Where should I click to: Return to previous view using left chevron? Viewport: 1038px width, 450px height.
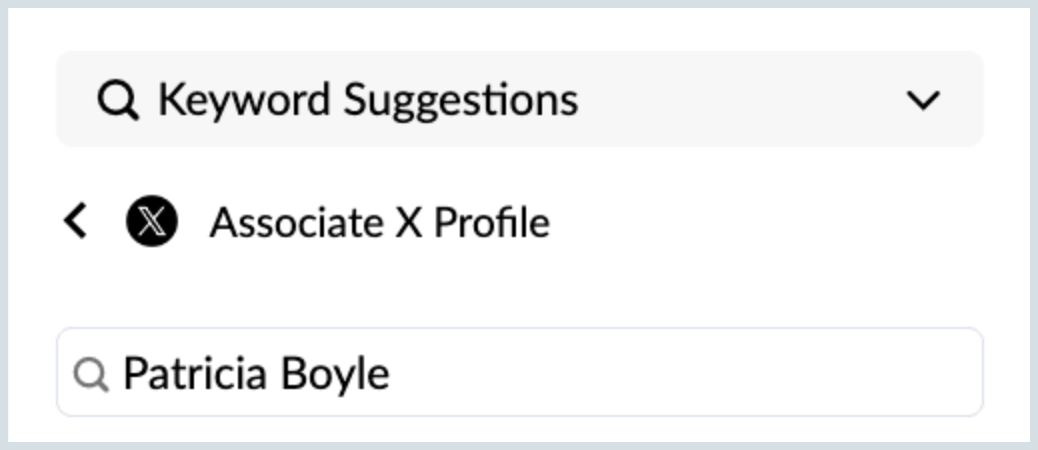point(75,221)
